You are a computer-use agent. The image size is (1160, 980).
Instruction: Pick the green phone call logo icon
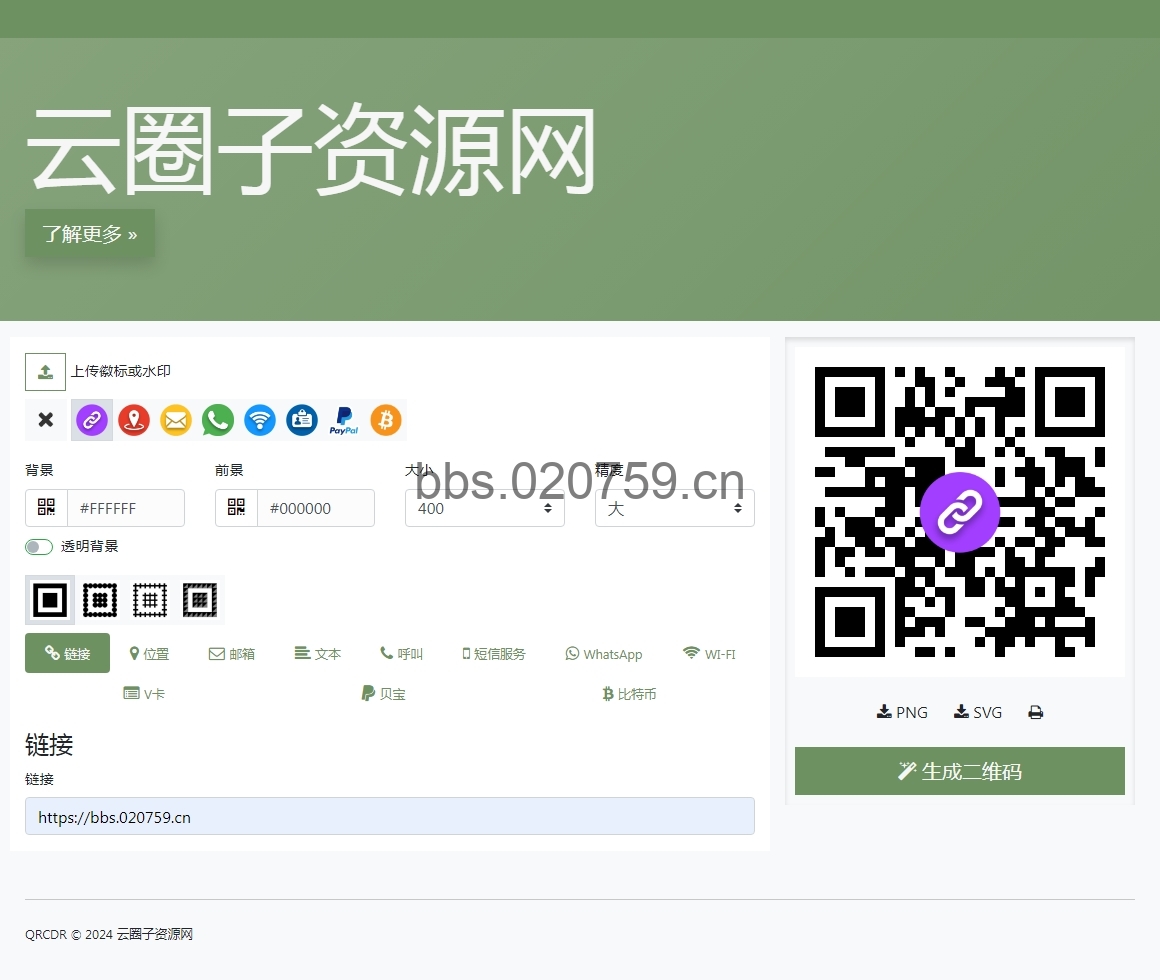click(x=218, y=420)
